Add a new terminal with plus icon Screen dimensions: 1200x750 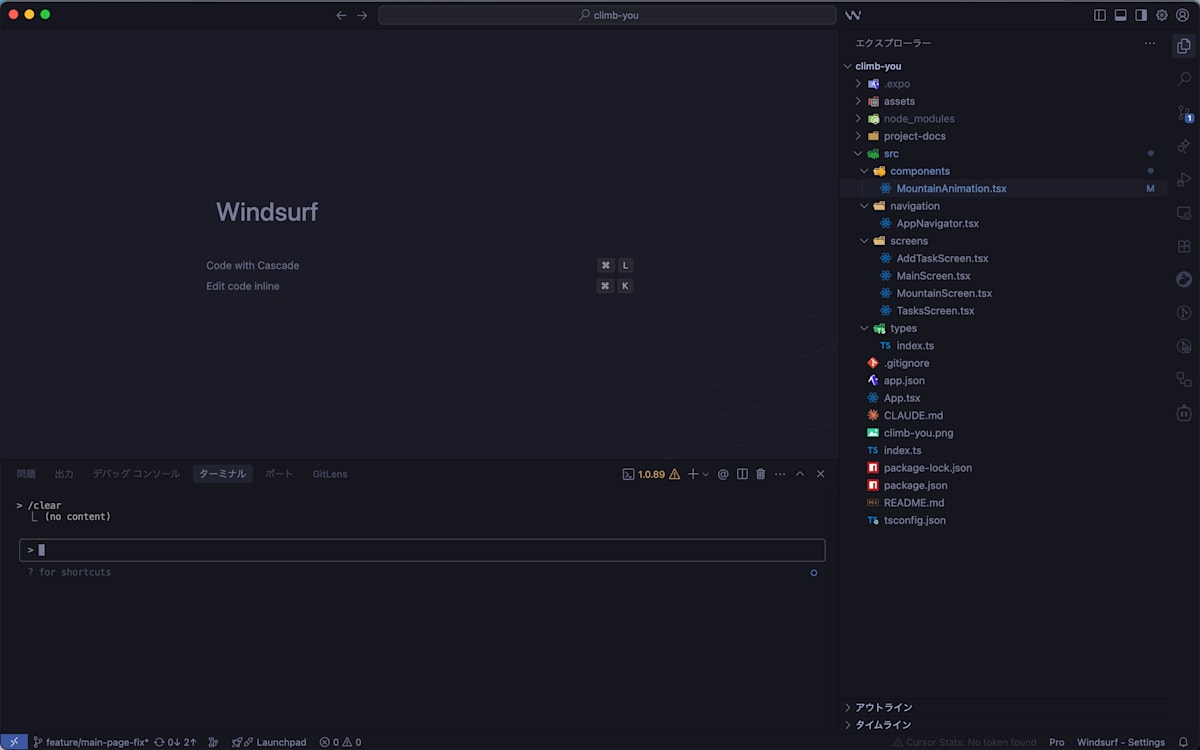pos(693,474)
